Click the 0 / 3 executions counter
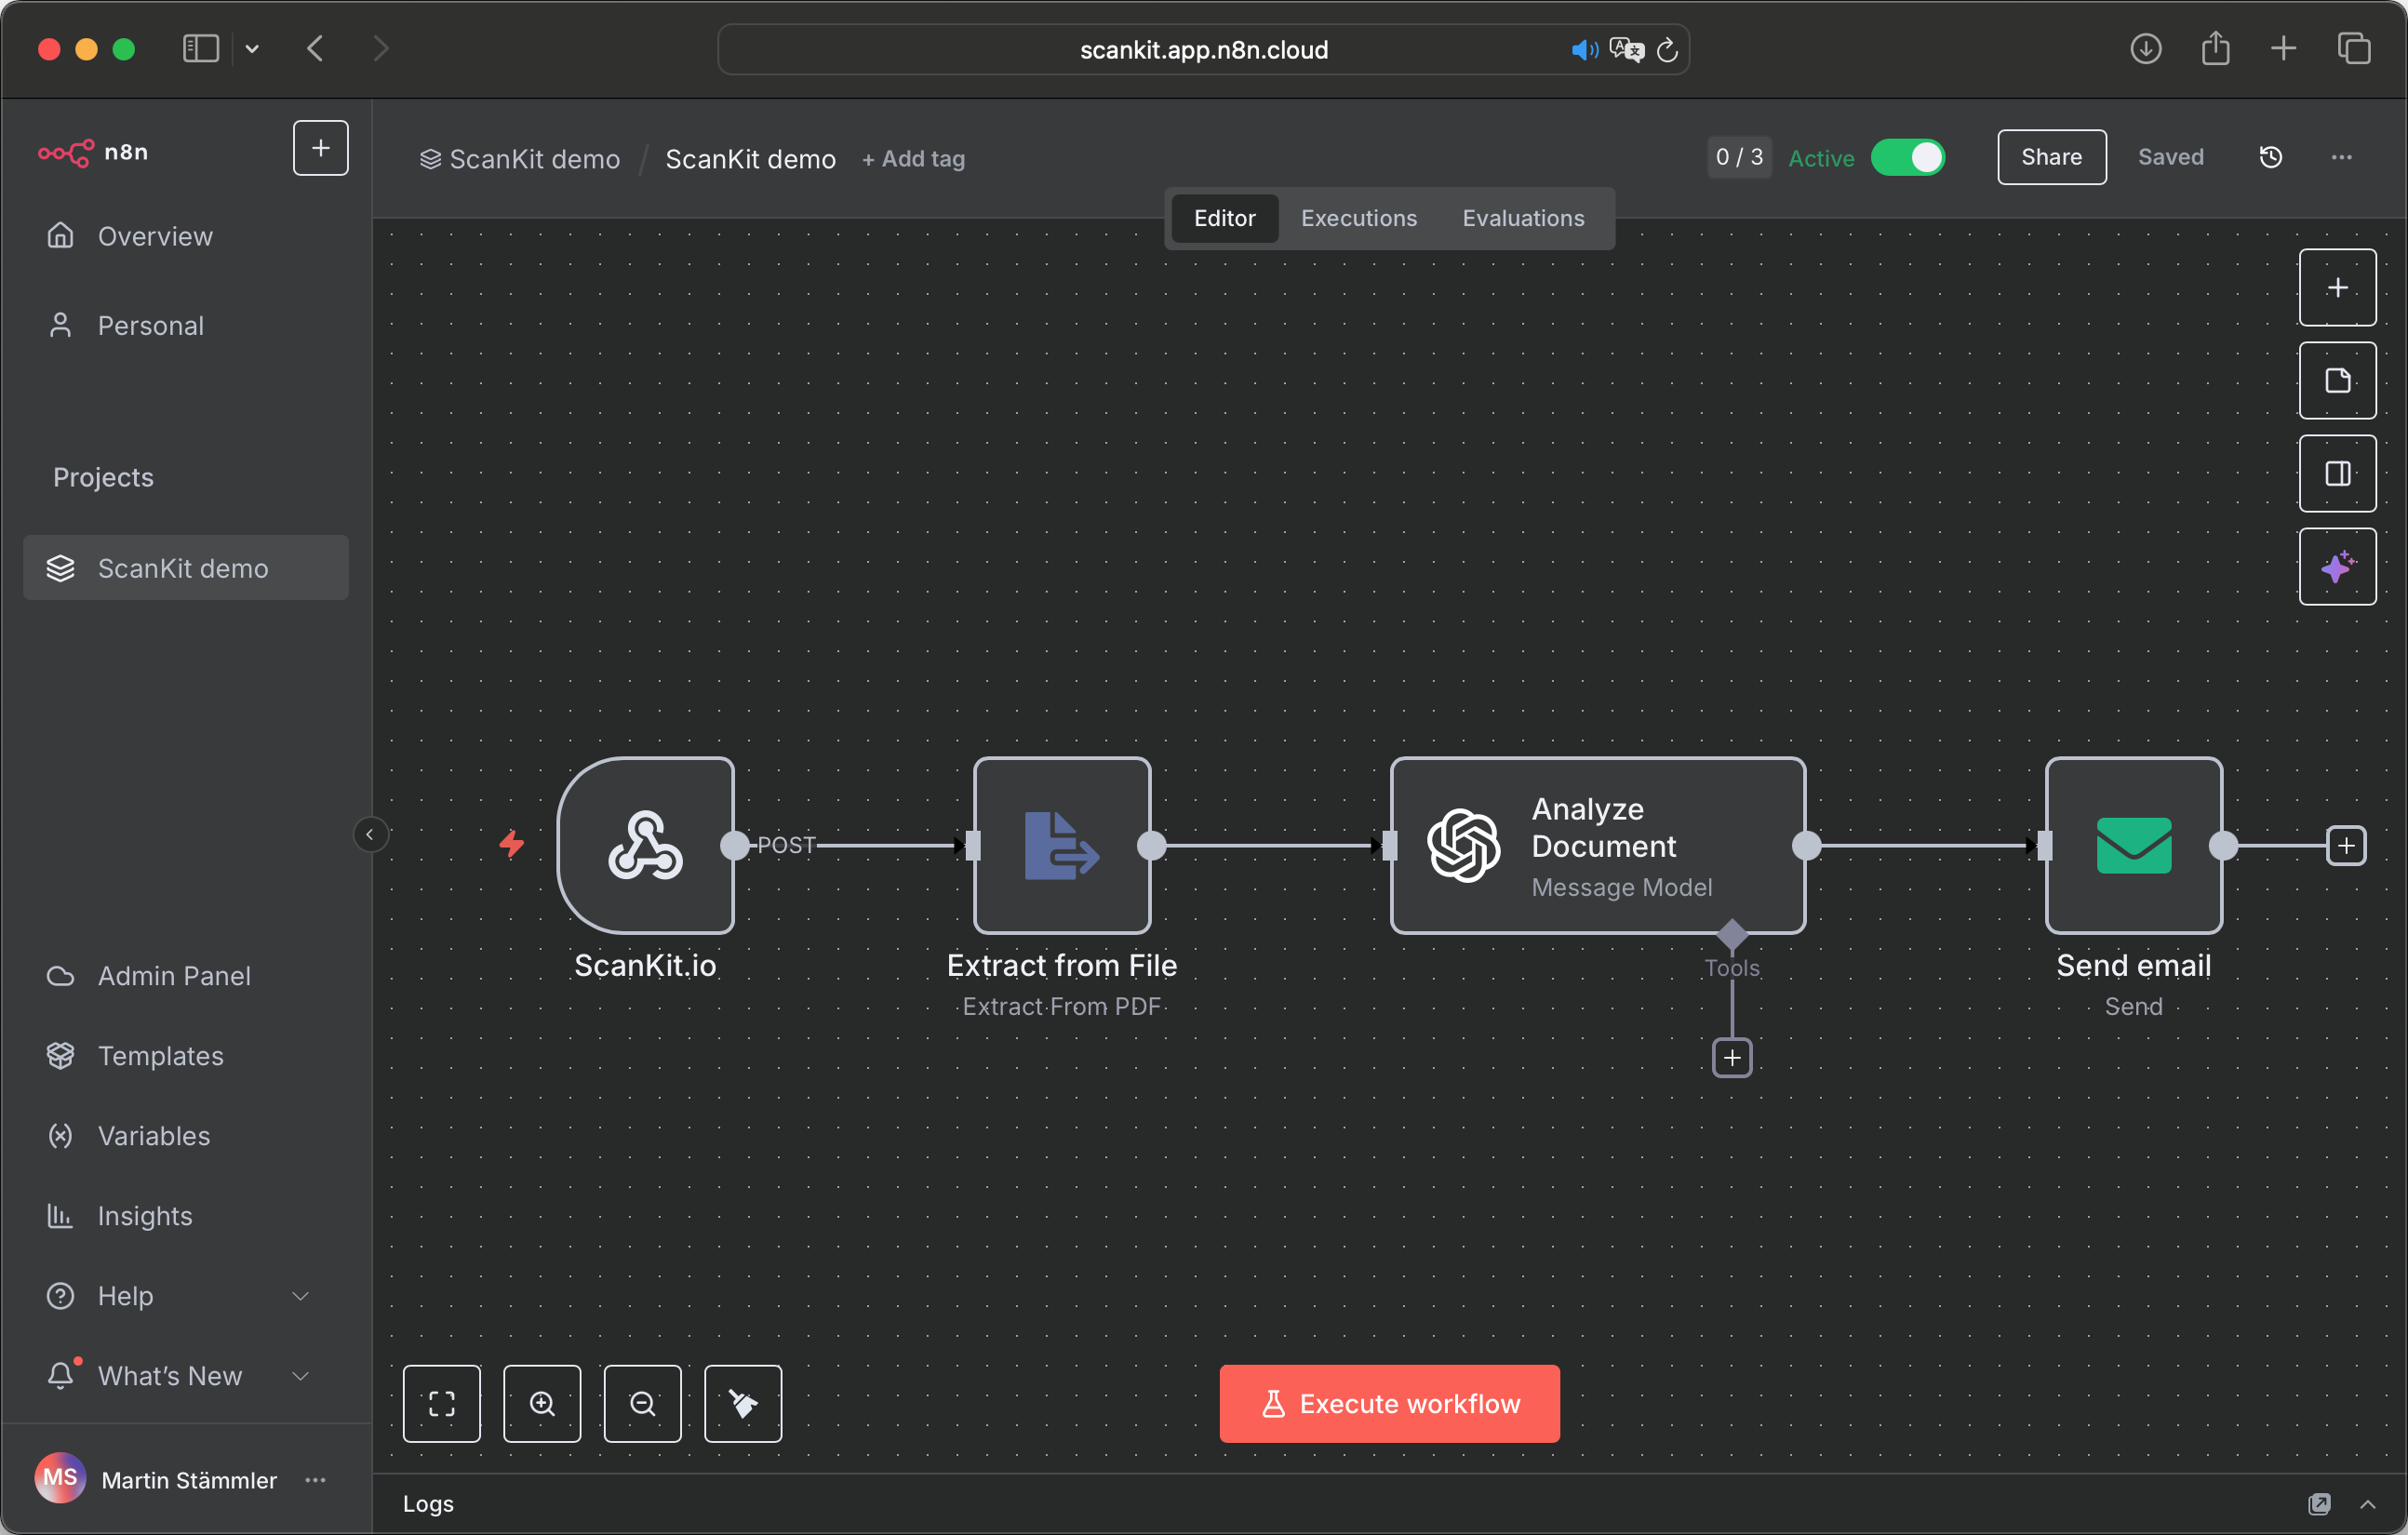Viewport: 2408px width, 1535px height. (1739, 157)
